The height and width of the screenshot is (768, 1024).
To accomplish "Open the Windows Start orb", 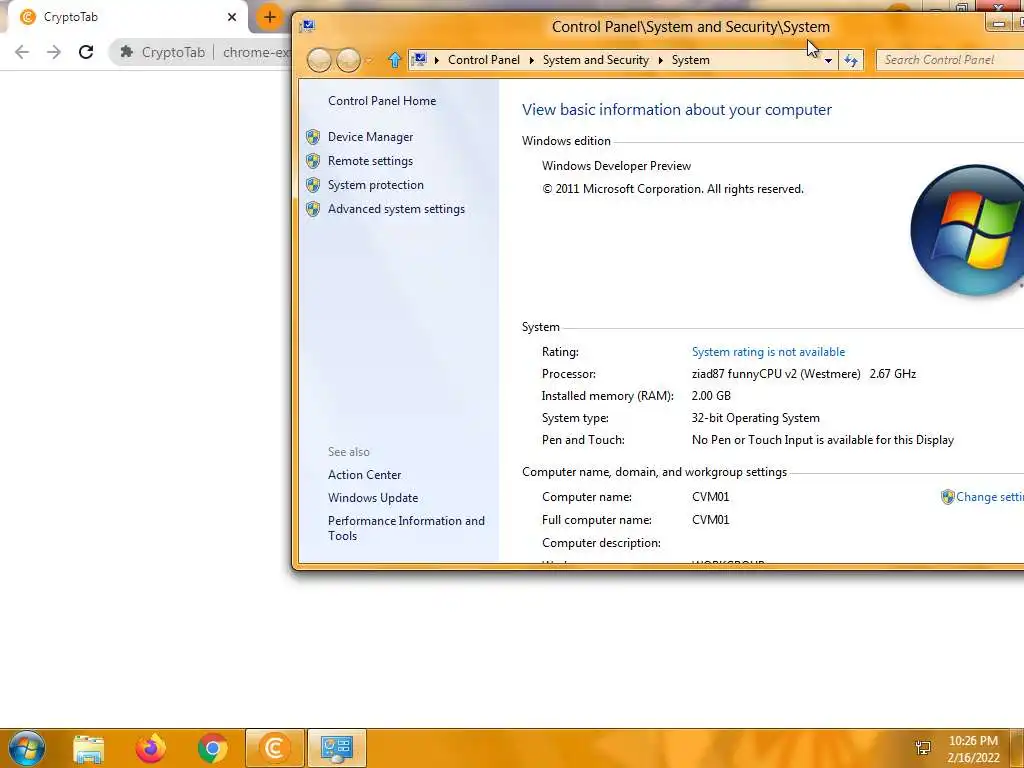I will 27,748.
